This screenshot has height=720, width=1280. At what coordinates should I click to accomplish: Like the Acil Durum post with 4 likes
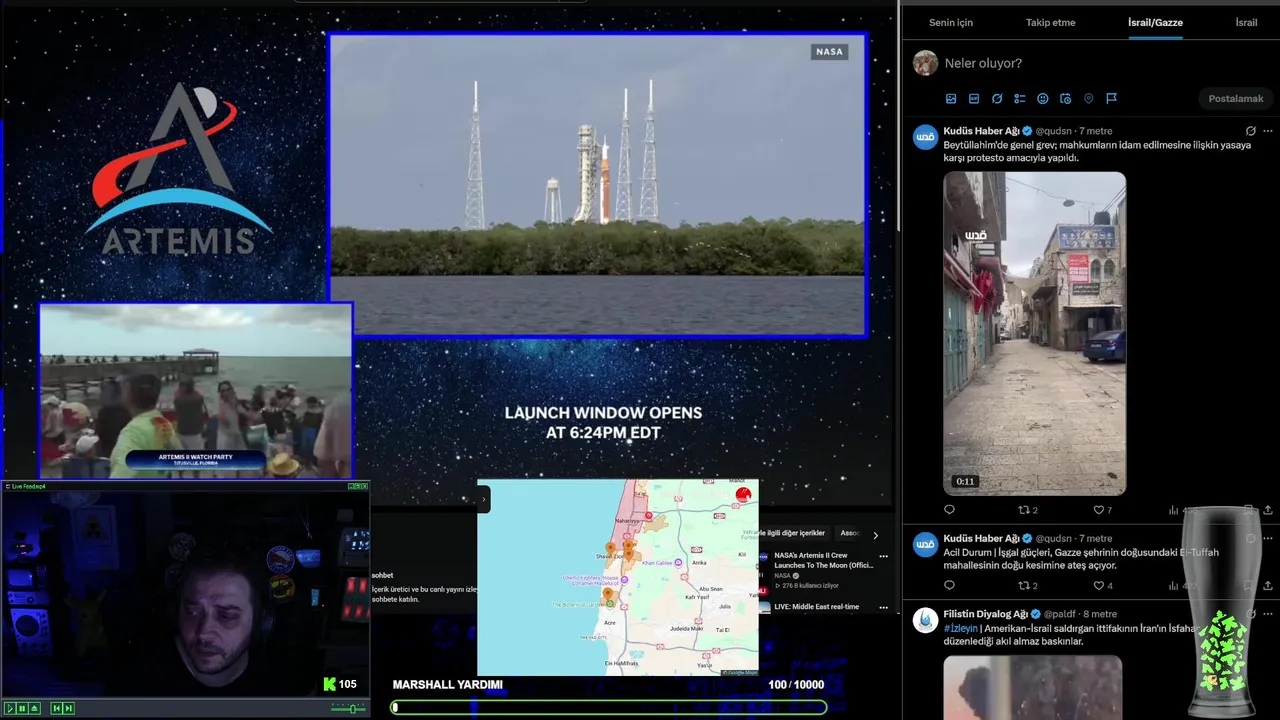(1102, 586)
